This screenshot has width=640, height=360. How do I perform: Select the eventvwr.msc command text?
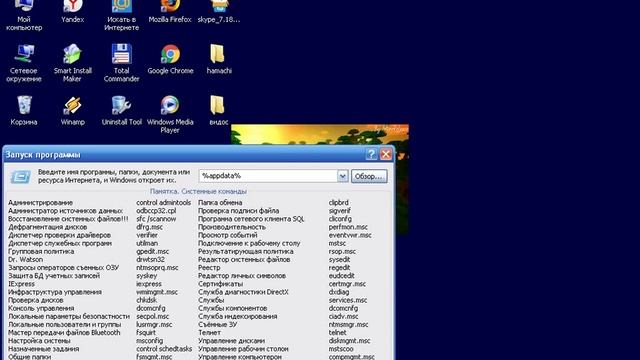pyautogui.click(x=350, y=235)
